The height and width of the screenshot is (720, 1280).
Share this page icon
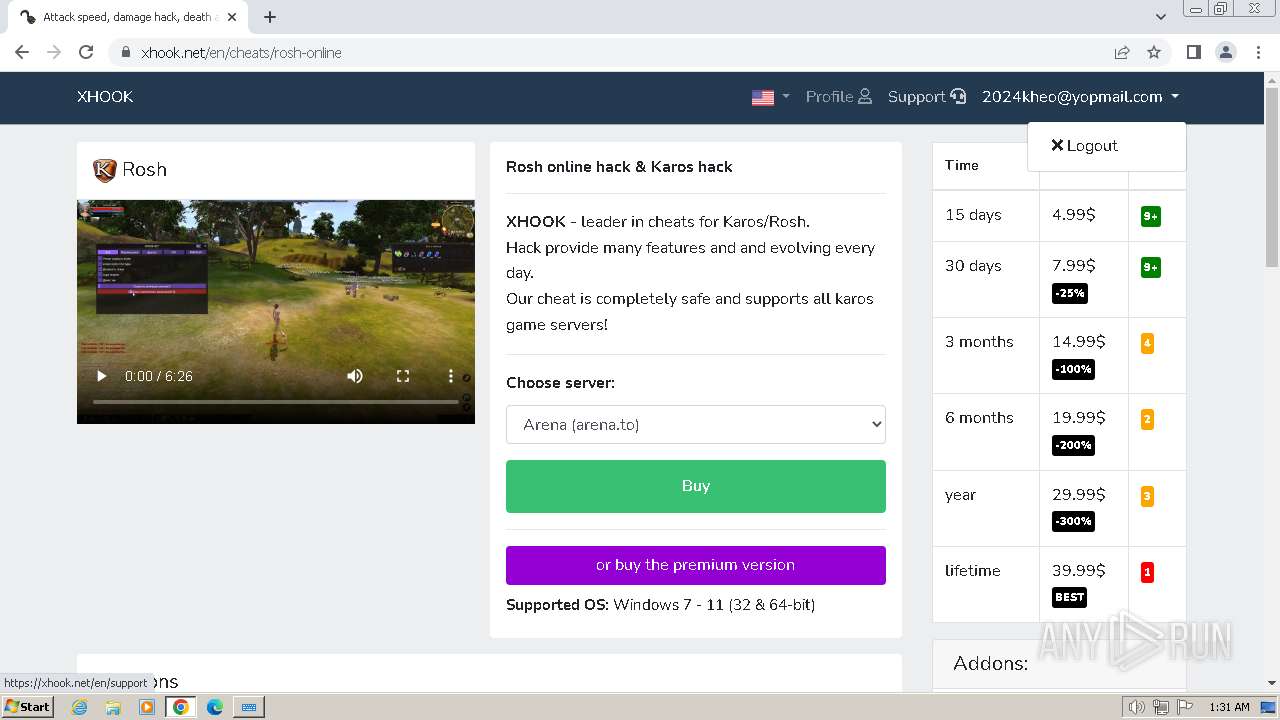click(x=1122, y=52)
